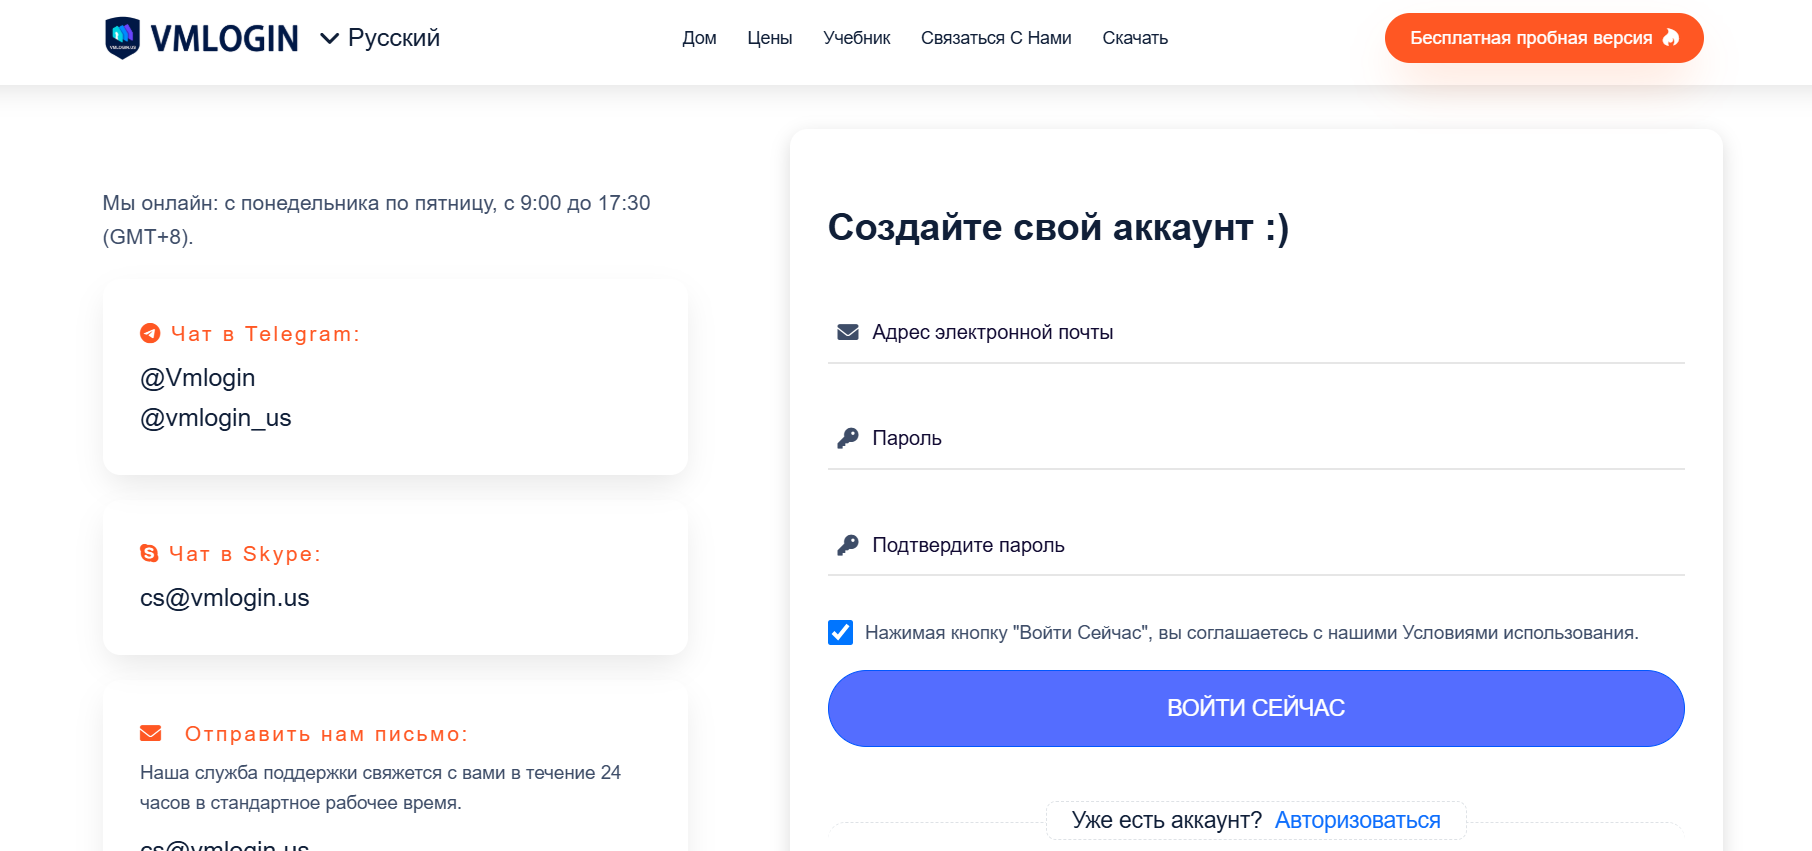Select Связаться С Нами in navigation
The width and height of the screenshot is (1812, 851).
point(996,38)
